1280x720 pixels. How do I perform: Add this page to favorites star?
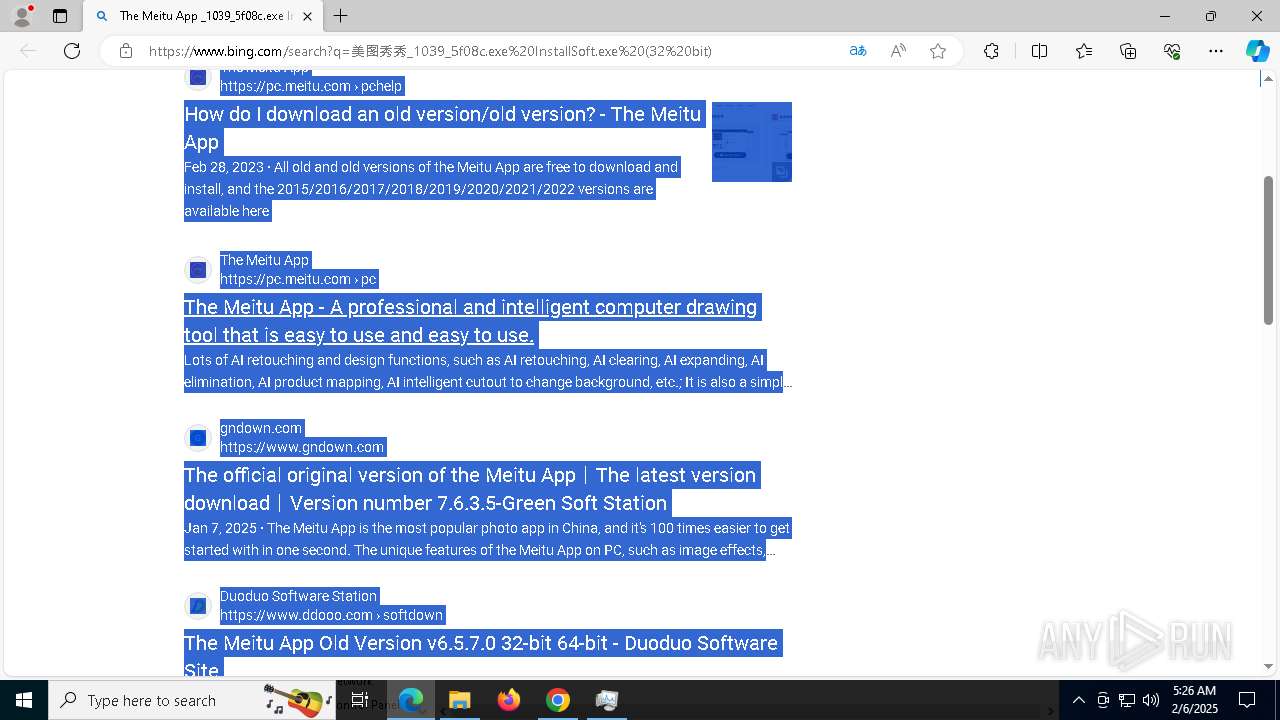938,51
